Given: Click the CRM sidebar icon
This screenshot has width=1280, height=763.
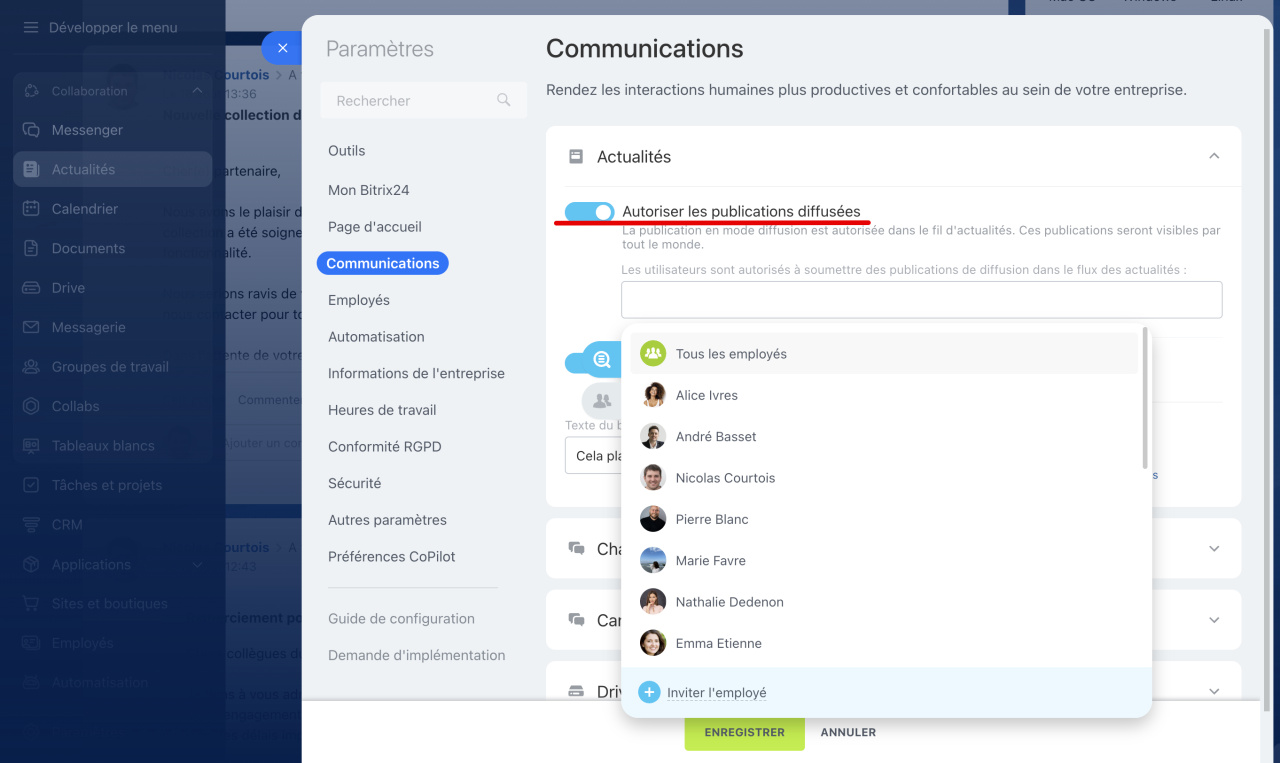Looking at the screenshot, I should point(31,525).
